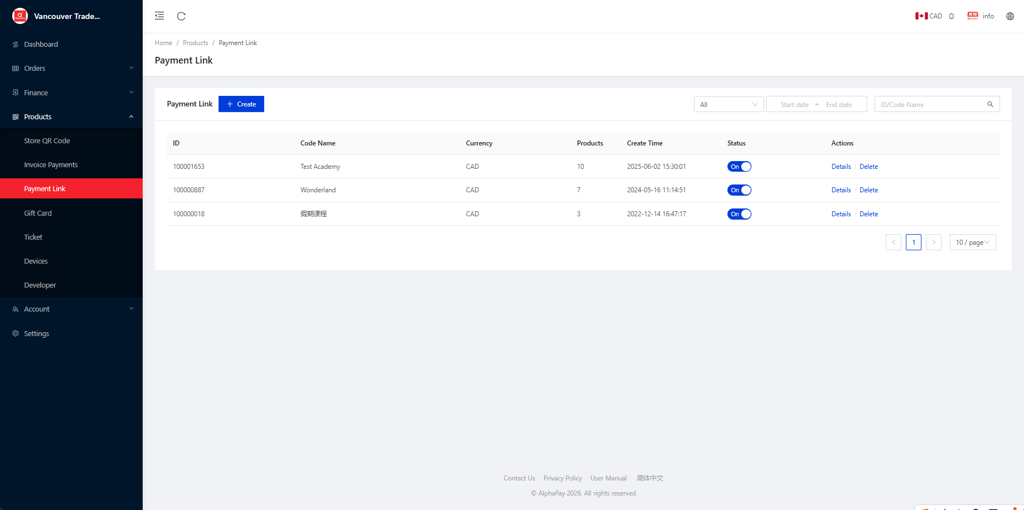
Task: Open the All status filter dropdown
Action: click(x=728, y=104)
